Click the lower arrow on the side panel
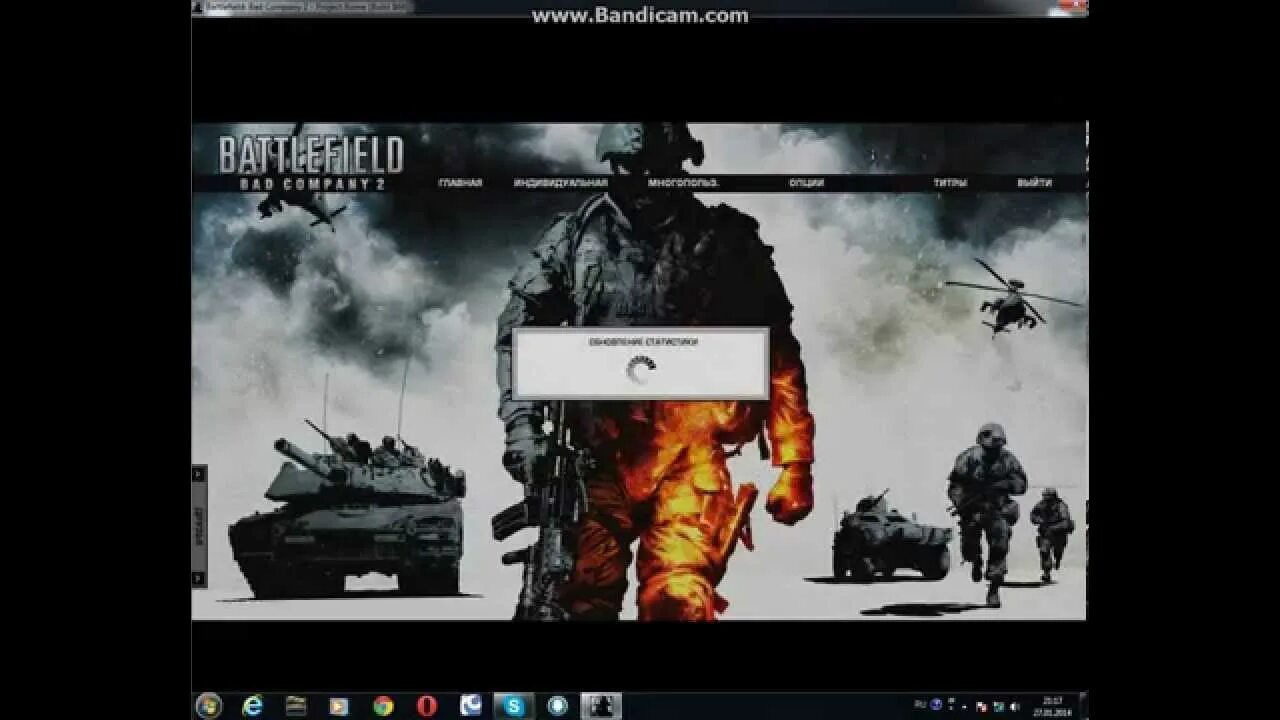The width and height of the screenshot is (1280, 720). pos(198,578)
